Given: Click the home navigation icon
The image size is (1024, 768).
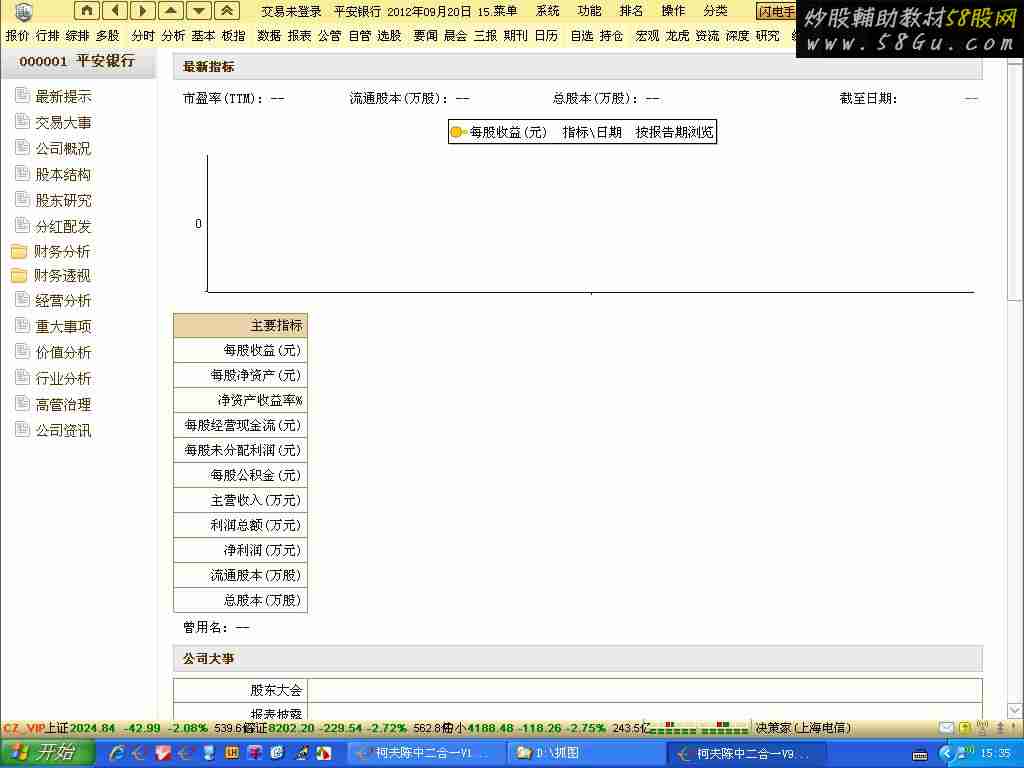Looking at the screenshot, I should pyautogui.click(x=87, y=10).
